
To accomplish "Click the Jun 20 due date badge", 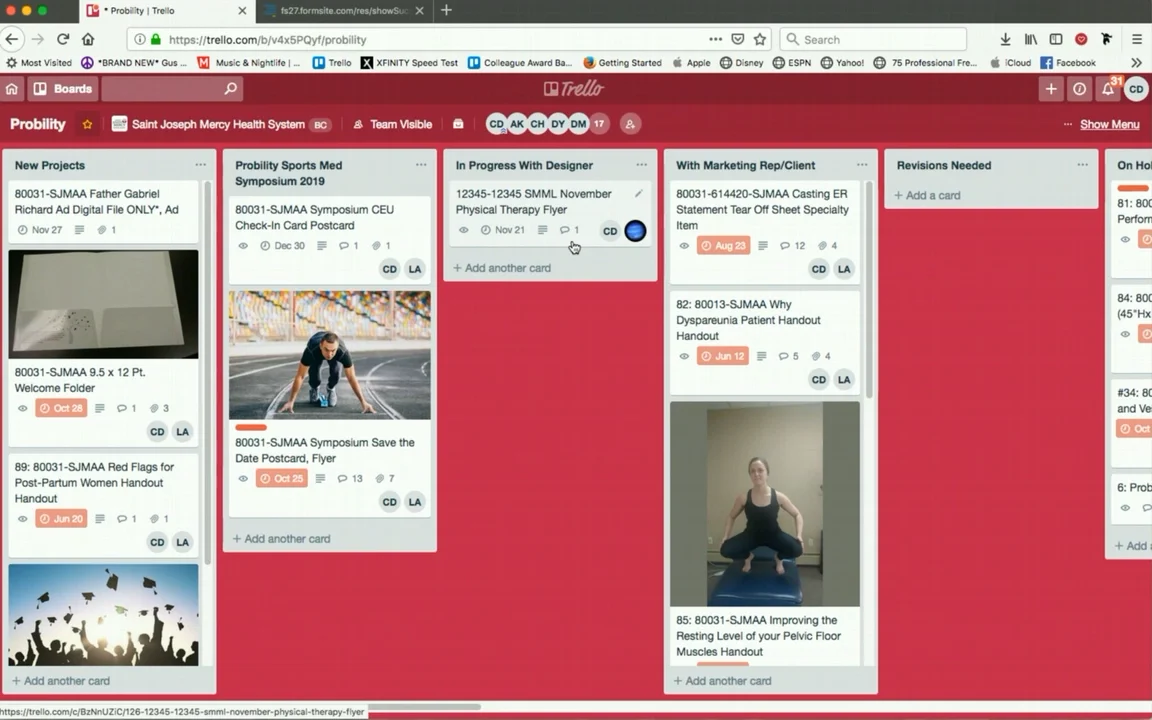I will pos(61,519).
